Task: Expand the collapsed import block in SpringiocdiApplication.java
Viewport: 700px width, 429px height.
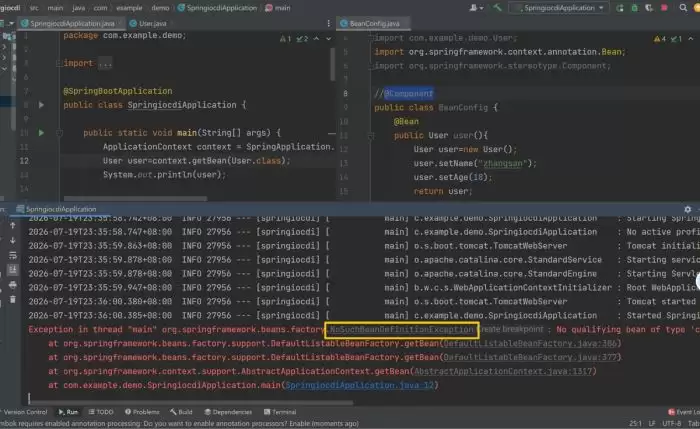Action: [105, 63]
